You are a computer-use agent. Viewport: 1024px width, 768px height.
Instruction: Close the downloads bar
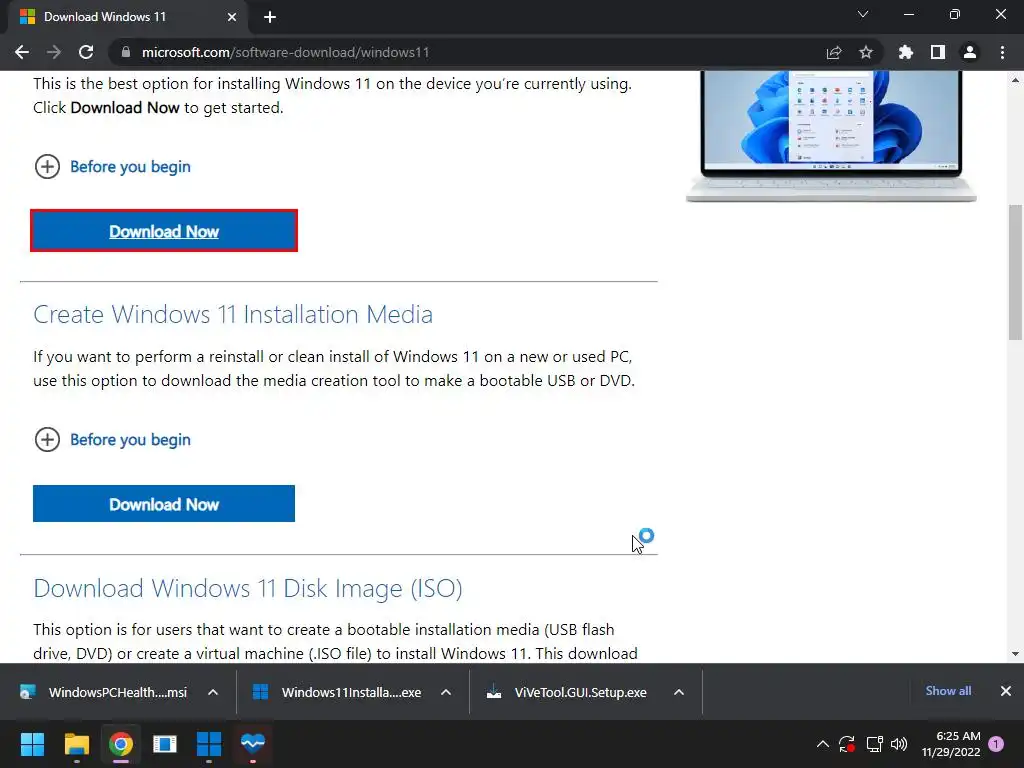[x=1006, y=691]
